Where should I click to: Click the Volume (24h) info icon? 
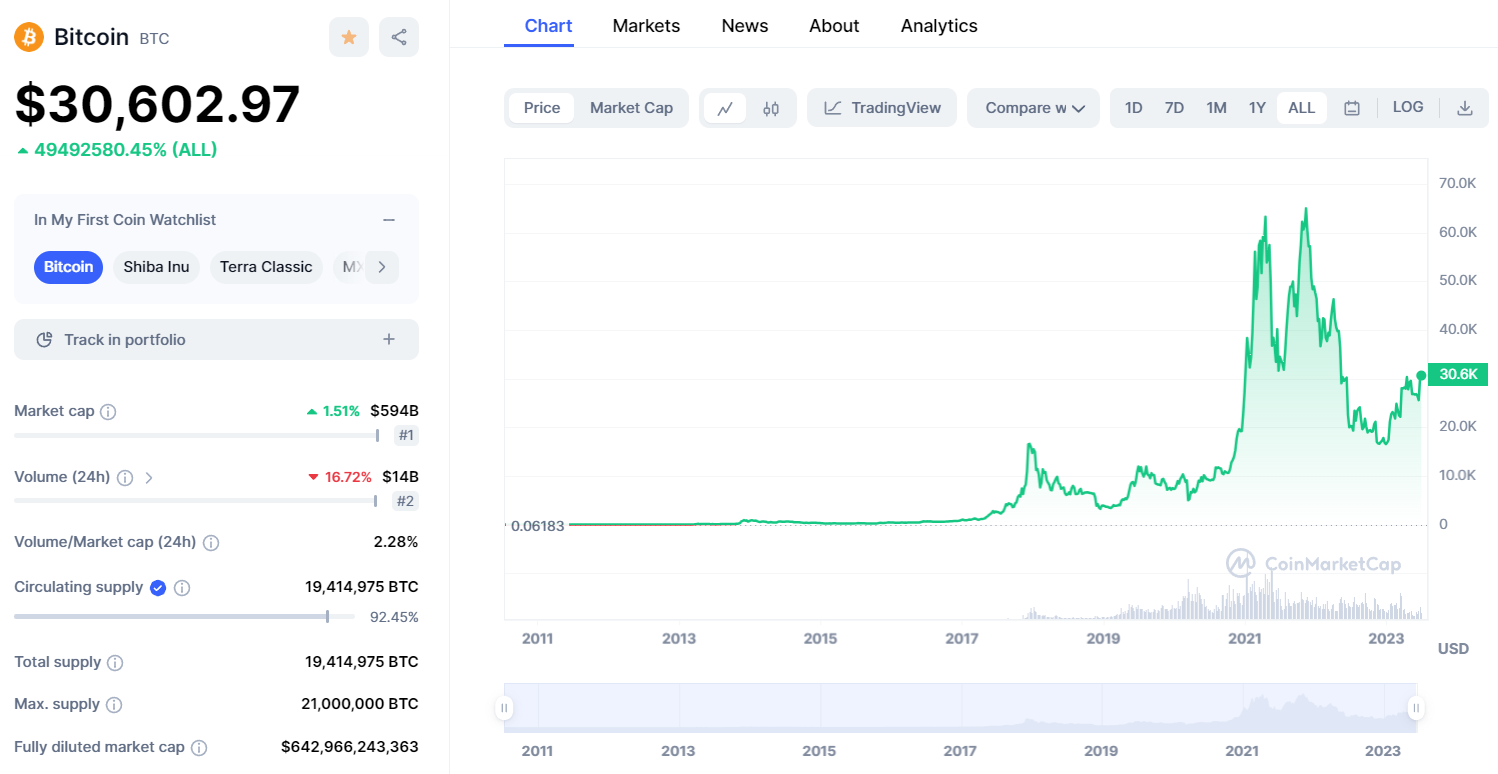click(x=125, y=478)
